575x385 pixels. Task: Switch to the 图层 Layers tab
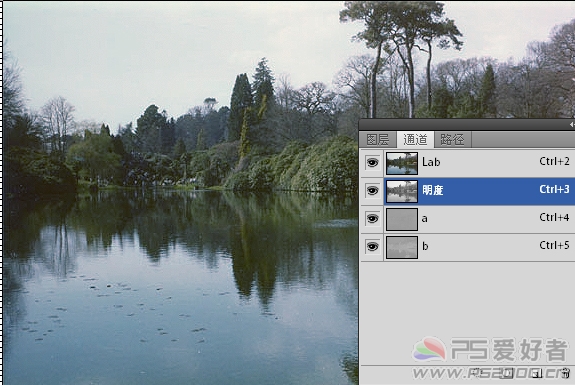[378, 139]
